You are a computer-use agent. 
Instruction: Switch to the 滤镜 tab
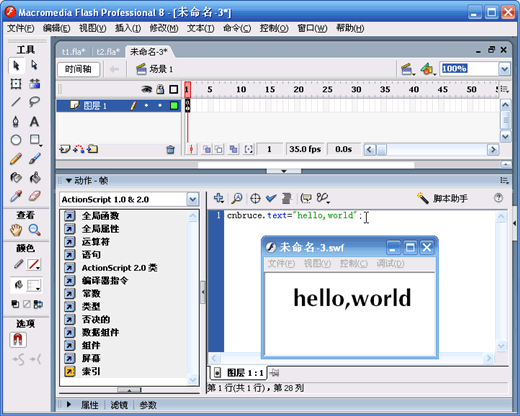(x=119, y=405)
